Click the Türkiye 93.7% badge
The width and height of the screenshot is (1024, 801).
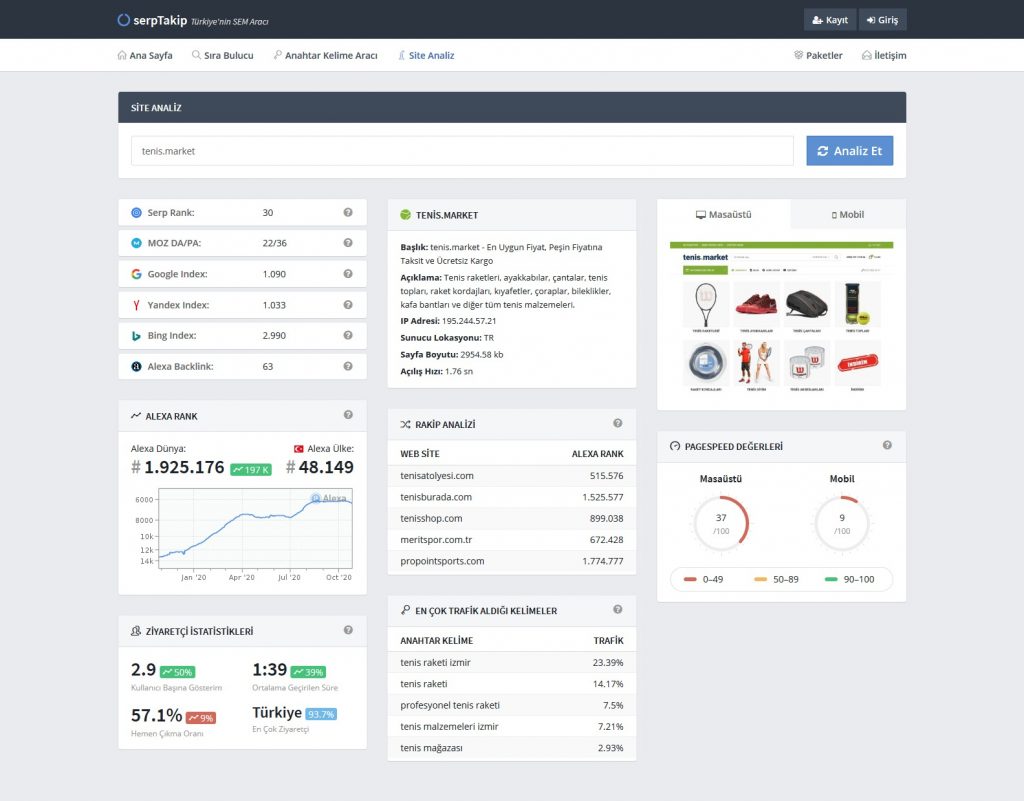[x=321, y=714]
